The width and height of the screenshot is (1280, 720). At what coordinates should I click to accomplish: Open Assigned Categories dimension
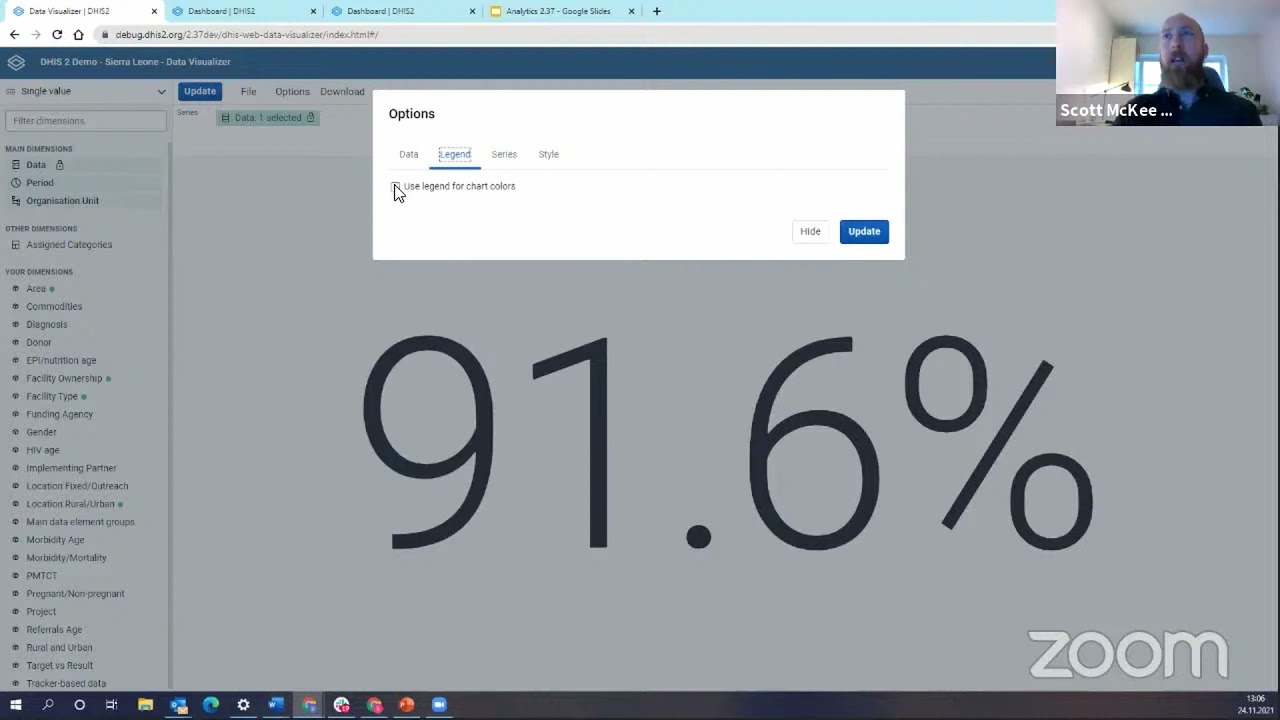(x=69, y=244)
